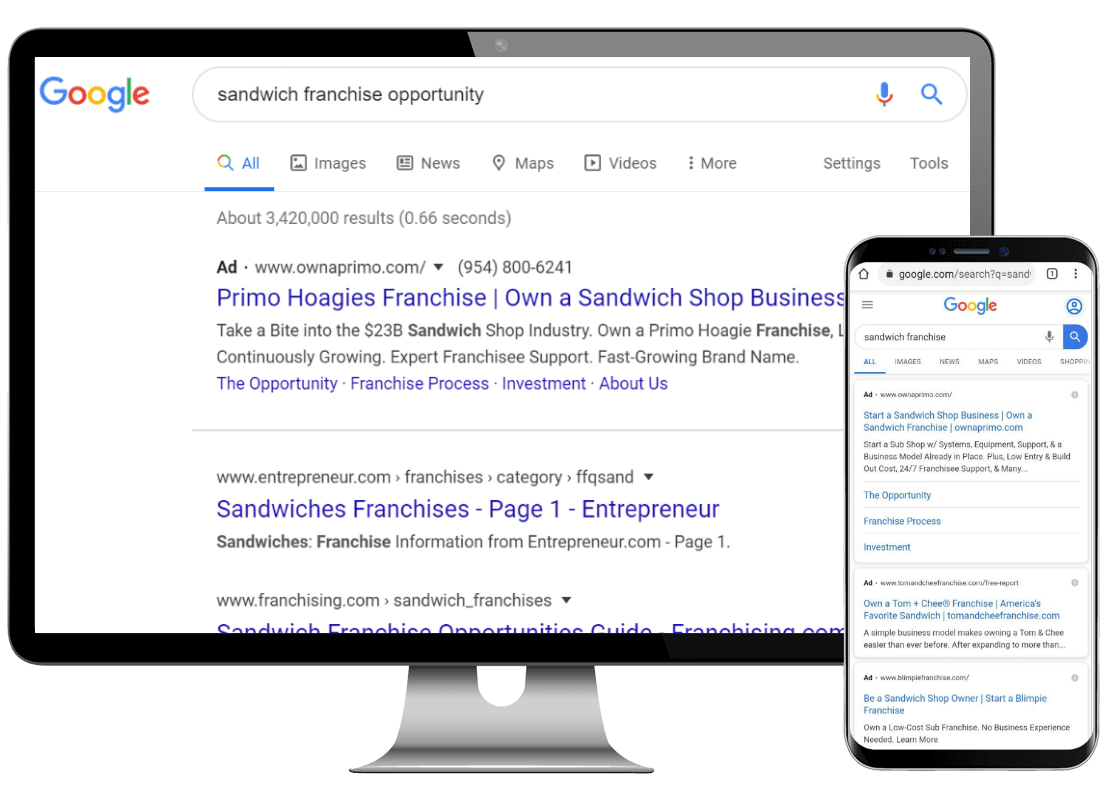Expand the franchising.com result dropdown arrow

[x=566, y=600]
